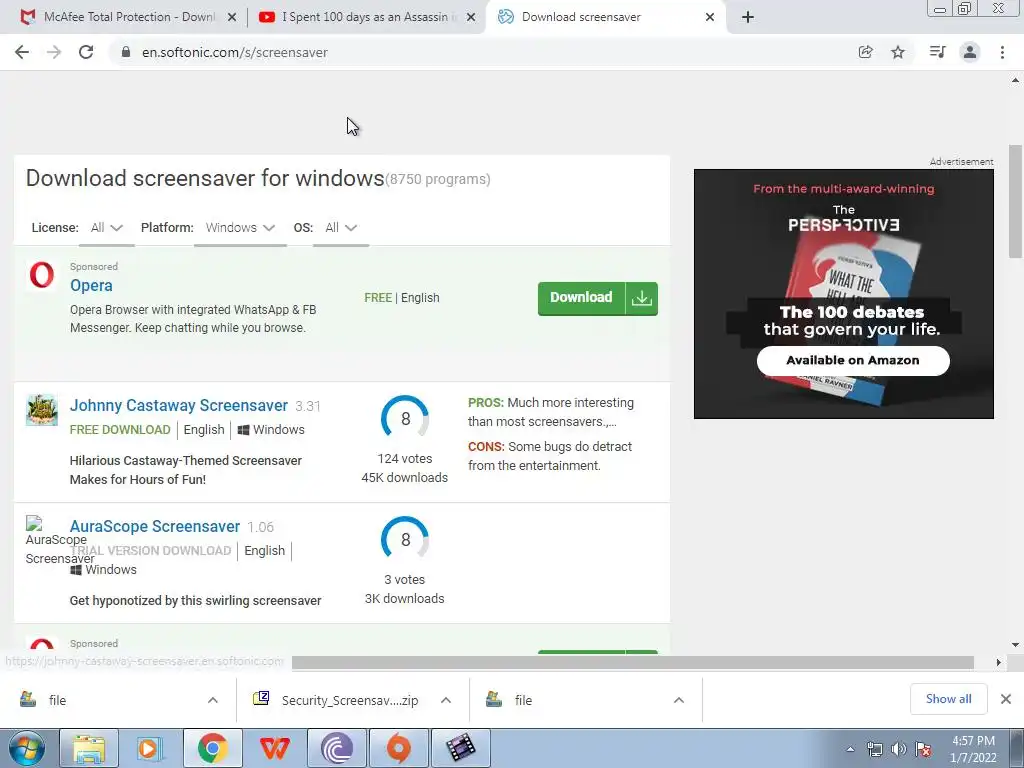Click the 124 votes text

coord(405,458)
